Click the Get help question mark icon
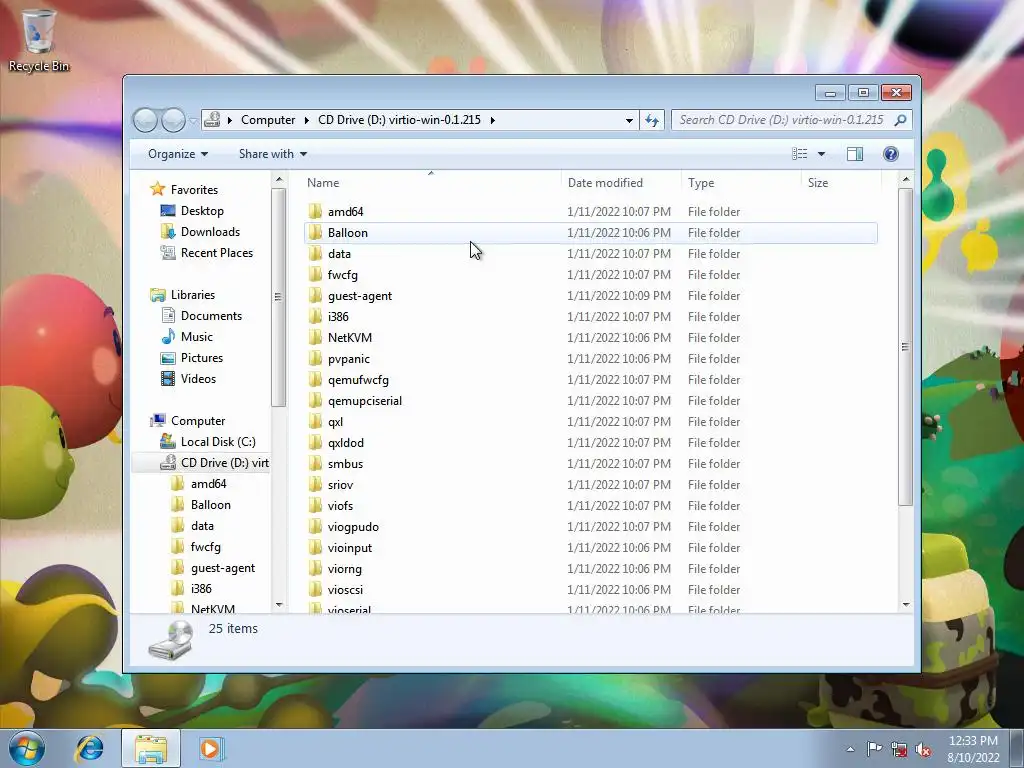Viewport: 1024px width, 768px height. click(891, 153)
